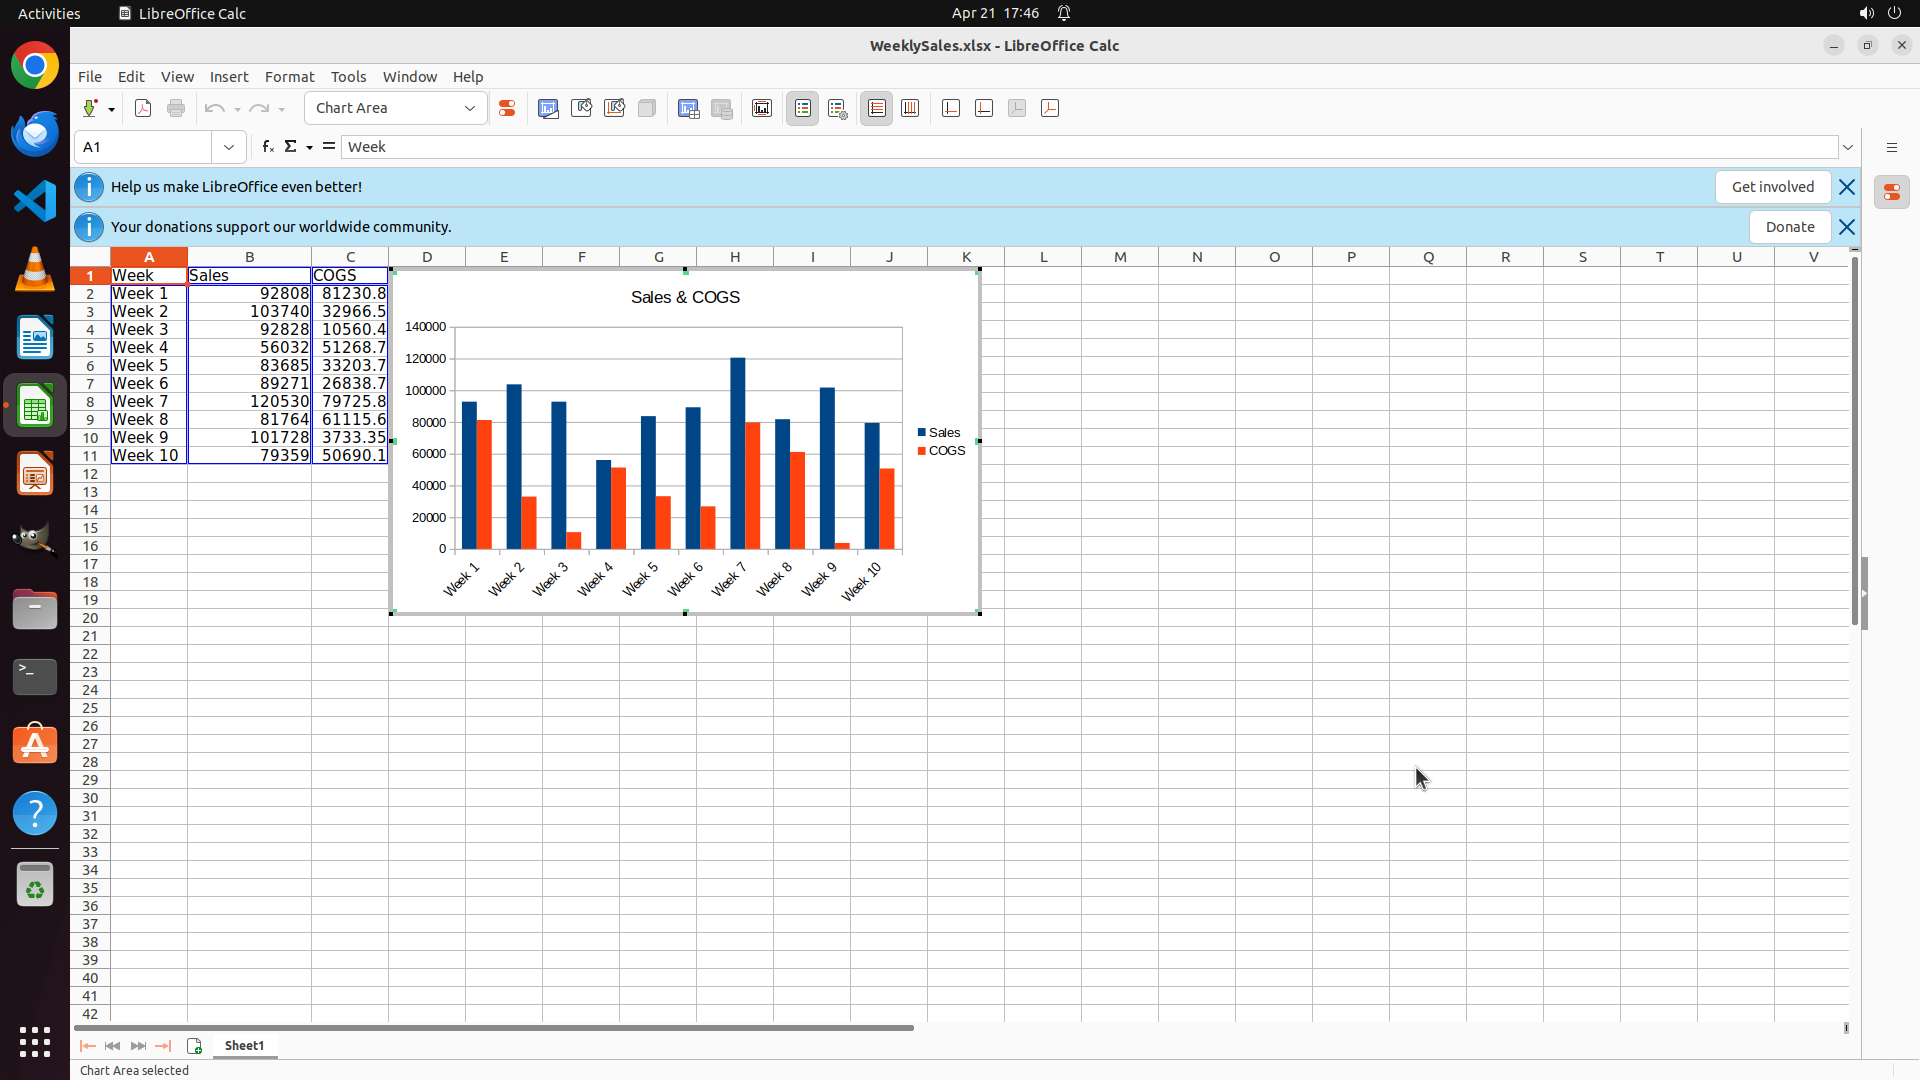Click the Donate button
The width and height of the screenshot is (1920, 1080).
(1789, 227)
